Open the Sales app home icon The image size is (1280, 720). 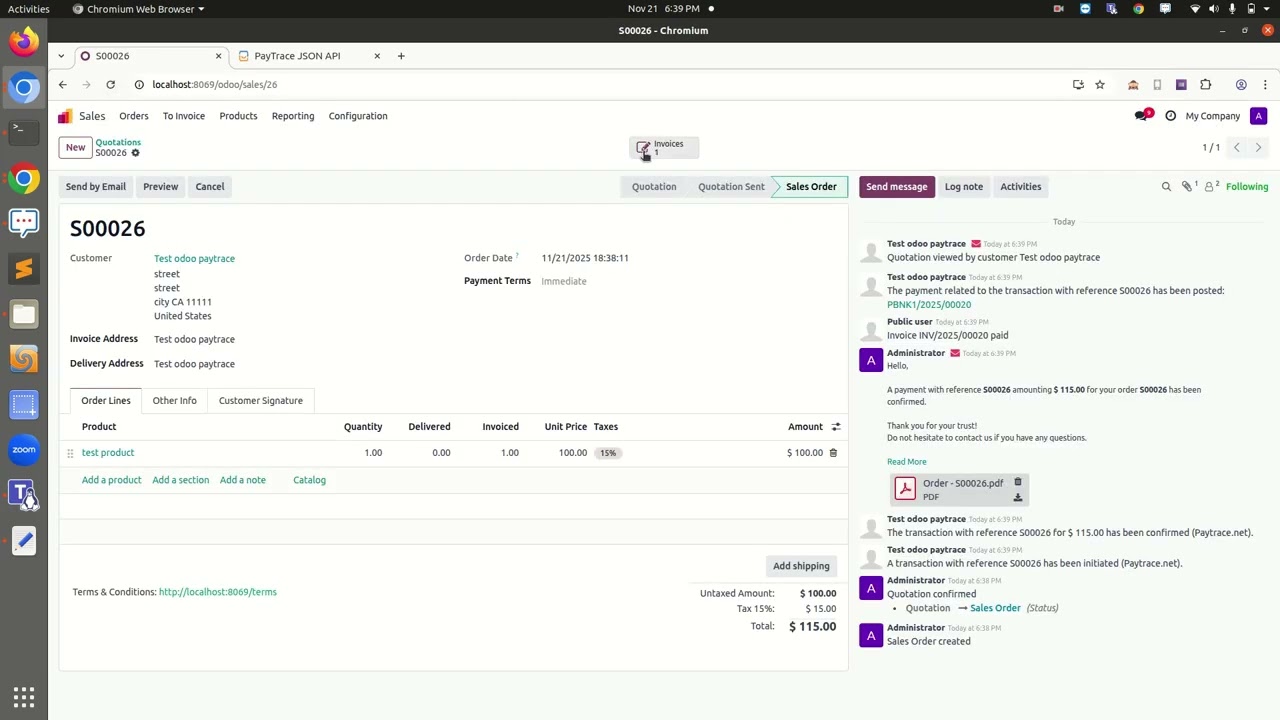[65, 116]
